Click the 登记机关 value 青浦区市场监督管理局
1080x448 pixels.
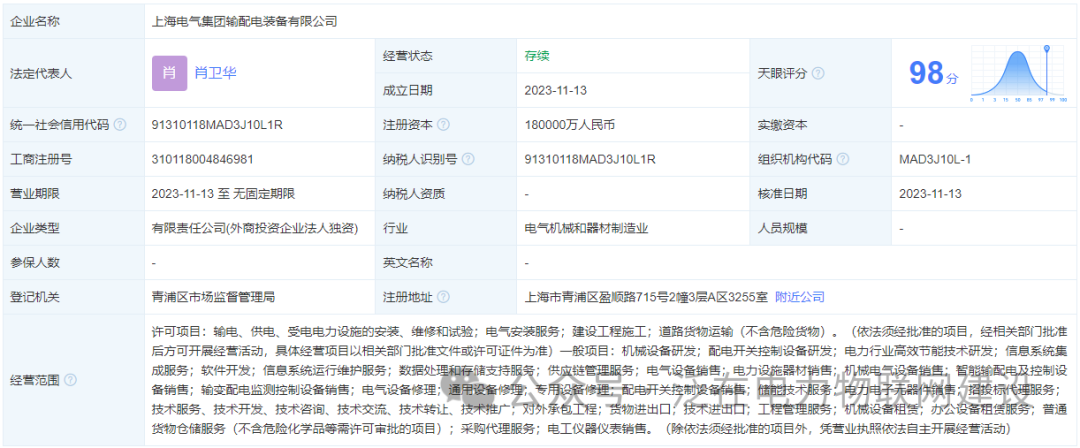pos(214,297)
